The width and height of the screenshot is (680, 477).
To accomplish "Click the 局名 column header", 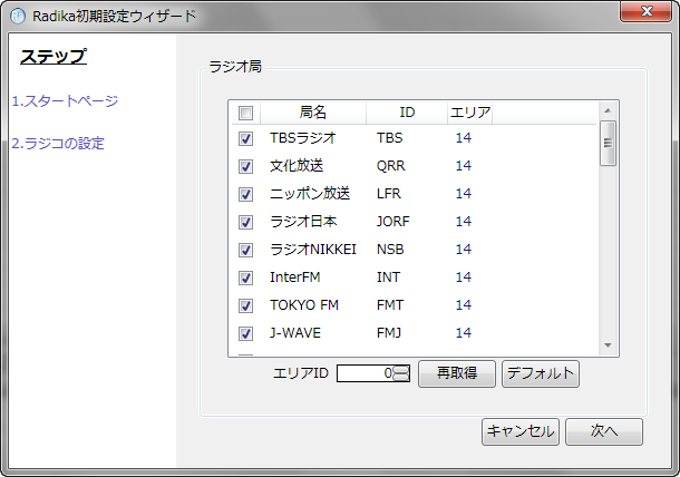I will click(x=313, y=113).
